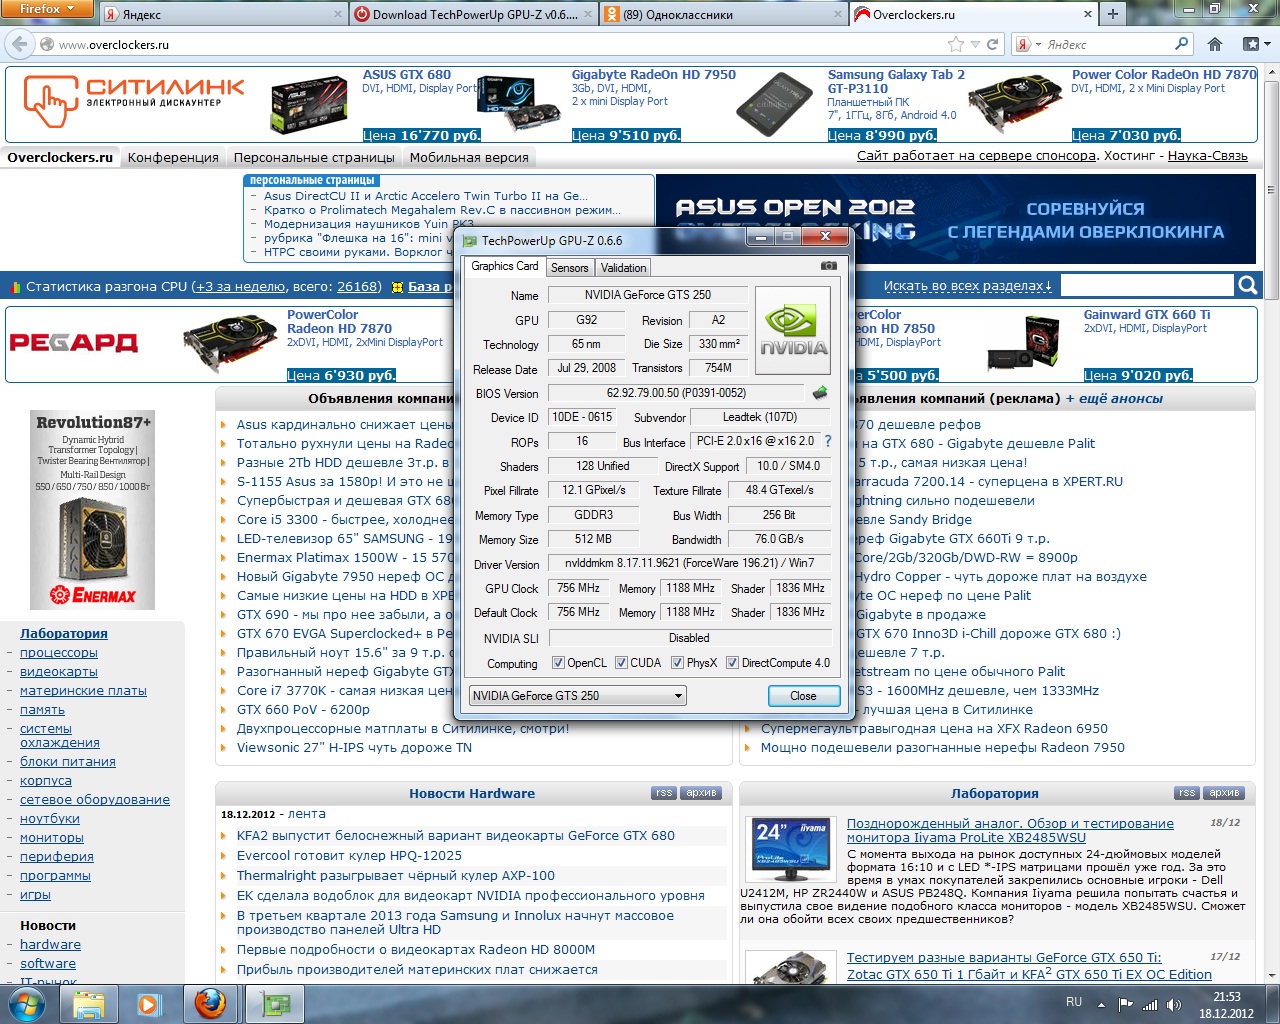Click the NVIDIA logo in GPU-Z
The width and height of the screenshot is (1280, 1024).
click(793, 331)
